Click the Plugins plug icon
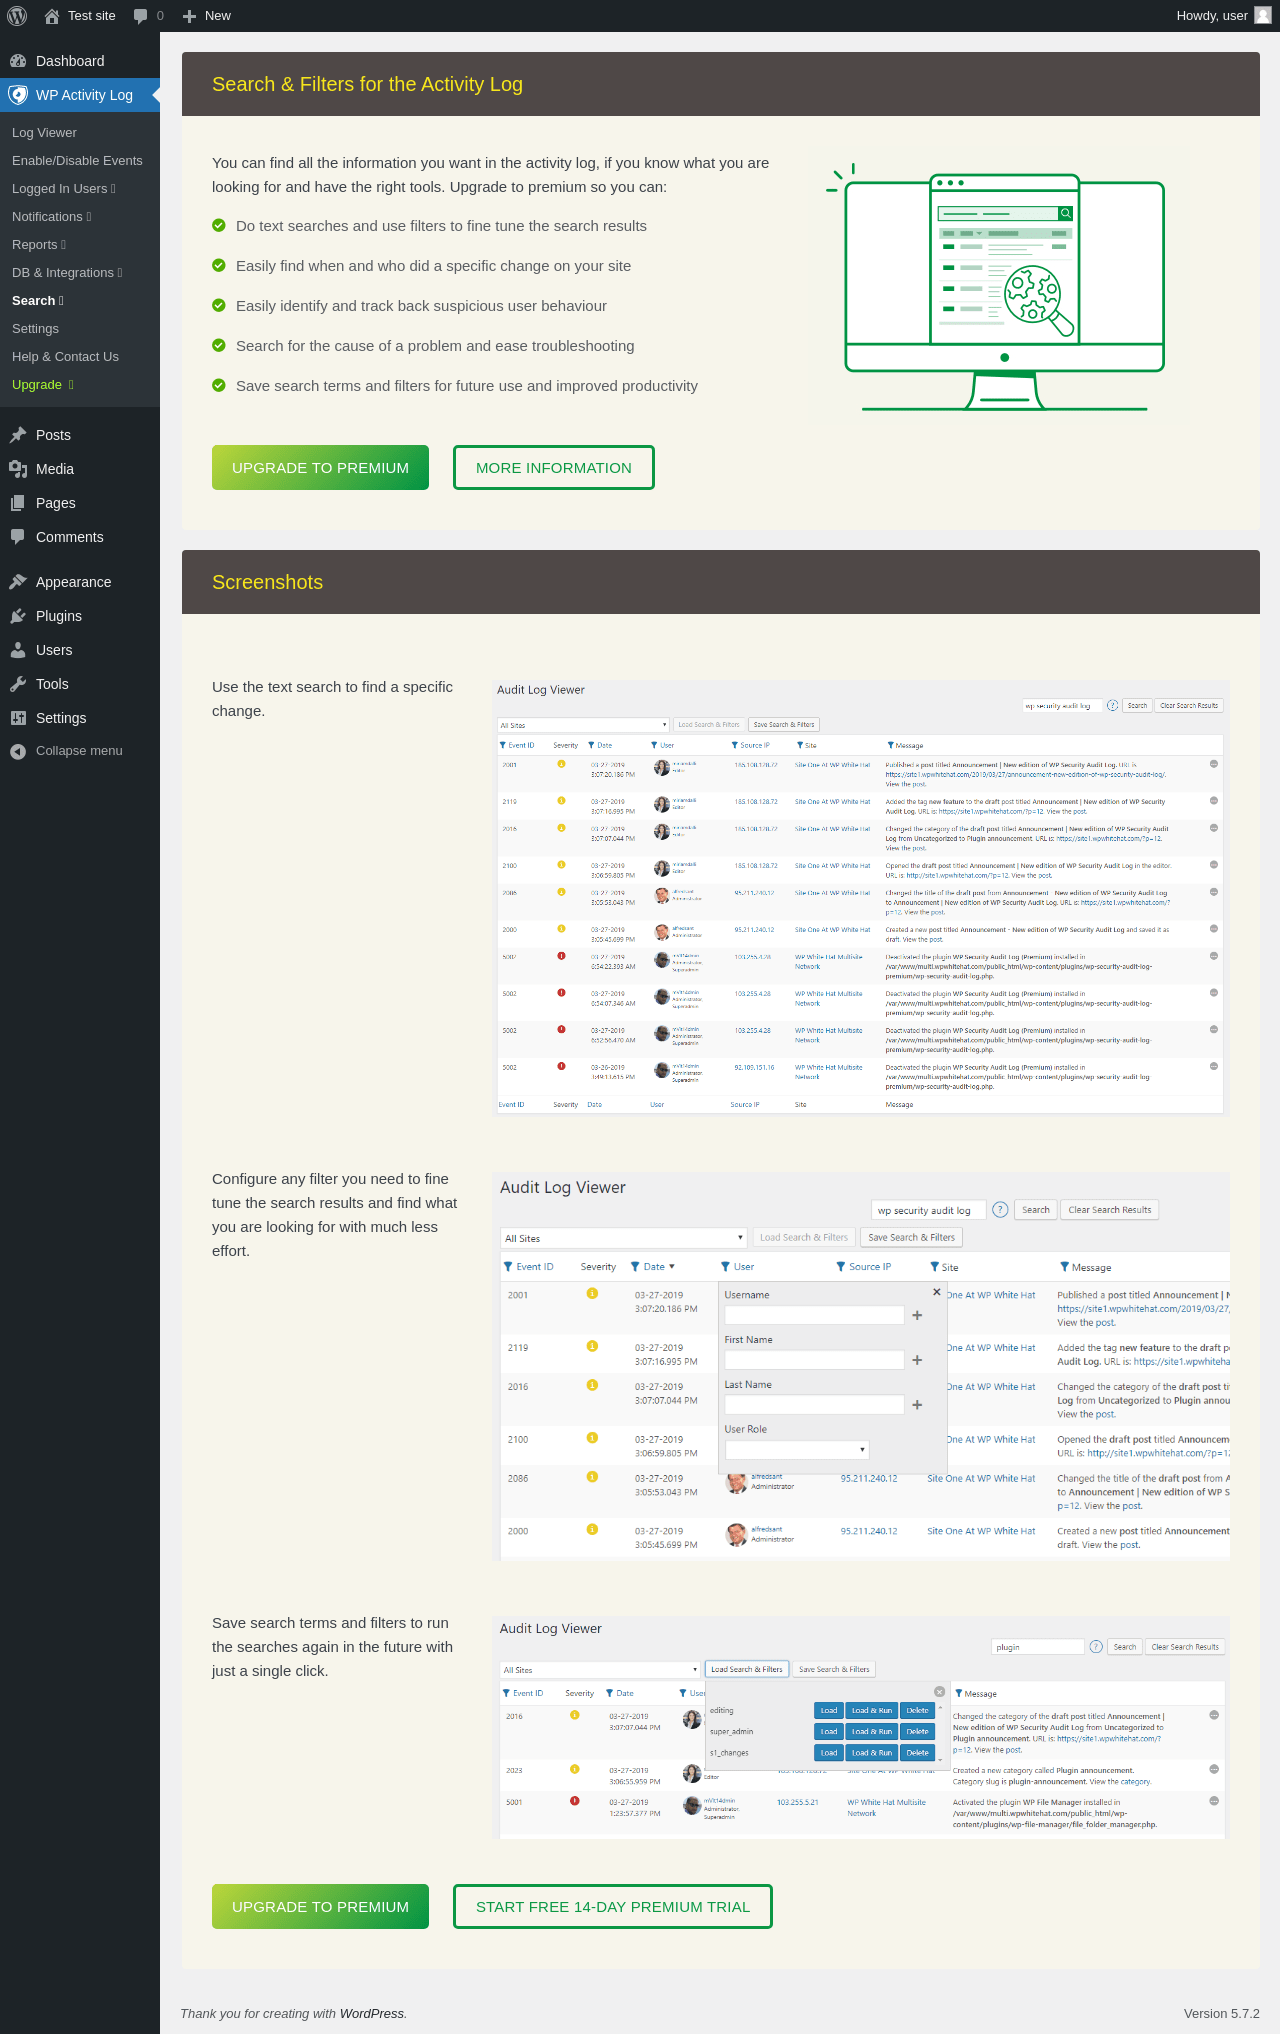The image size is (1280, 2034). (x=18, y=616)
